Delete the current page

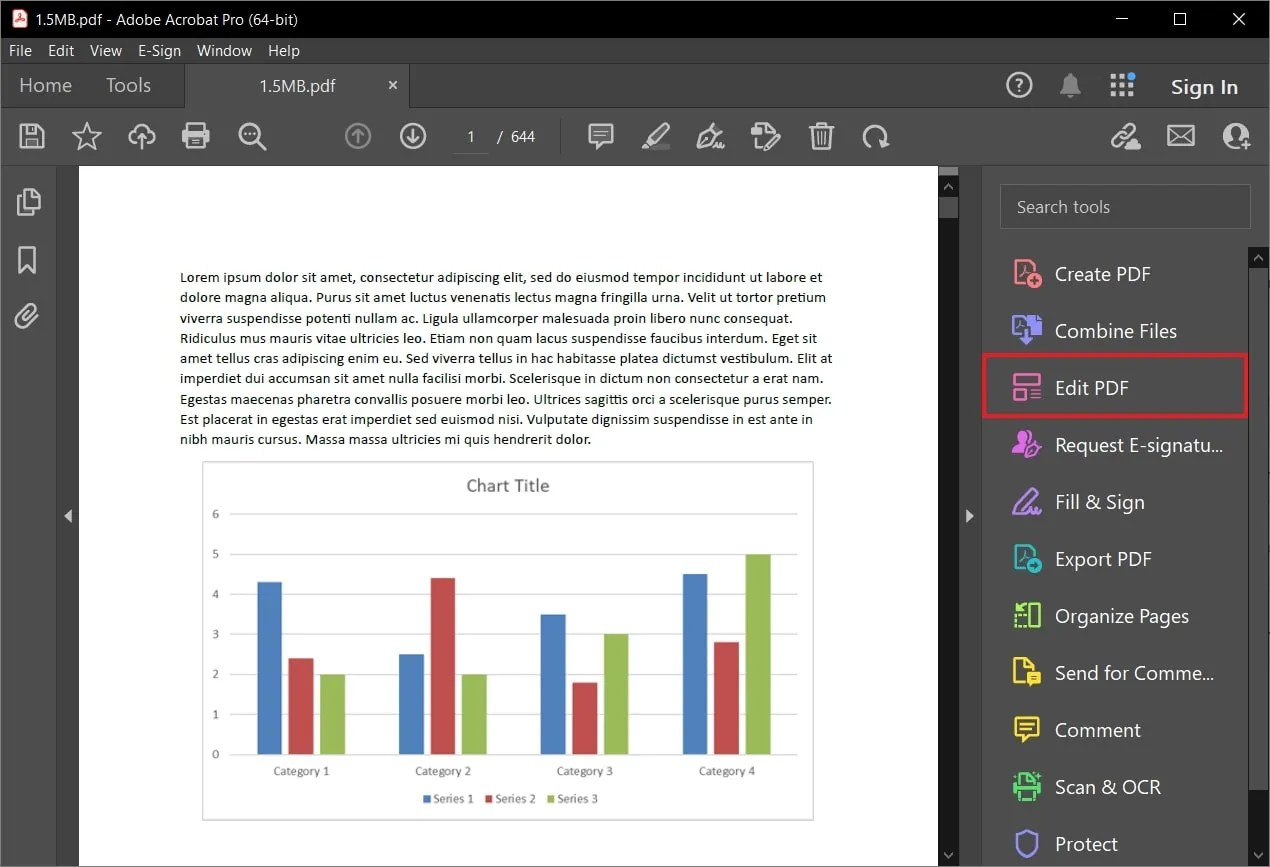pos(821,135)
